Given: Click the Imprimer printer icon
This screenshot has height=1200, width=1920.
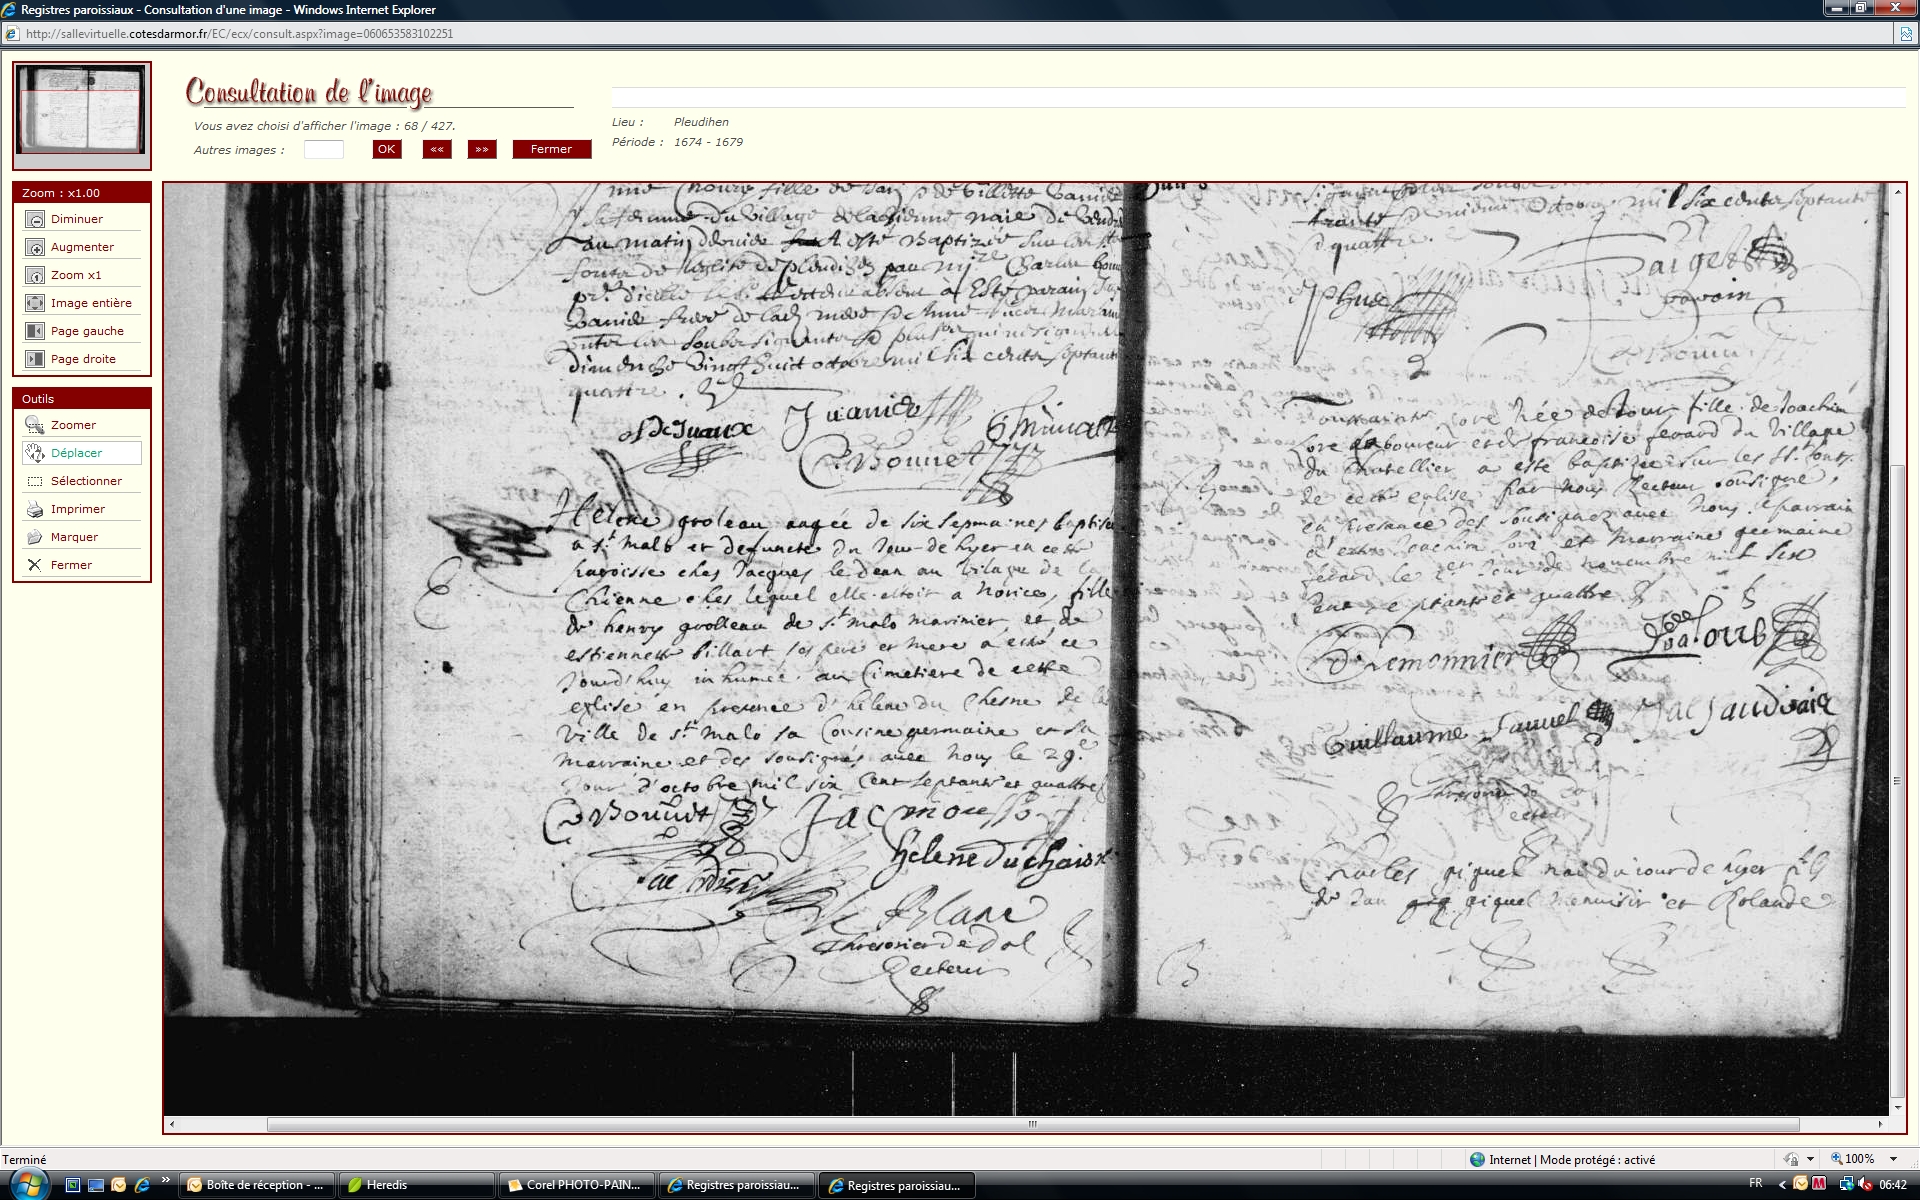Looking at the screenshot, I should 35,510.
